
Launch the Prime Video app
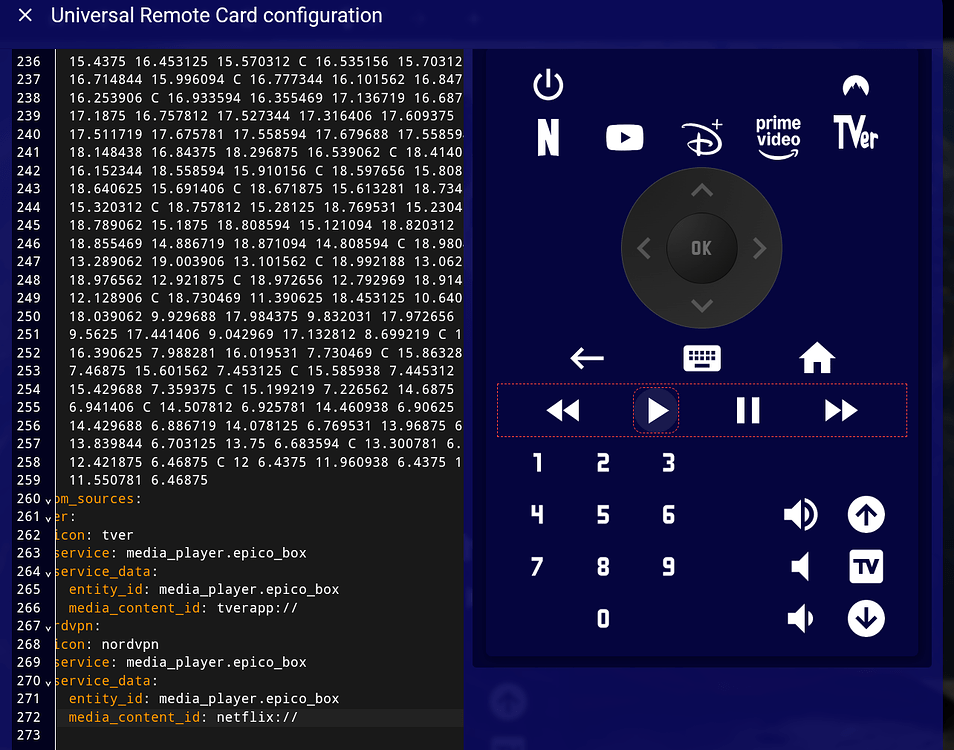[778, 137]
